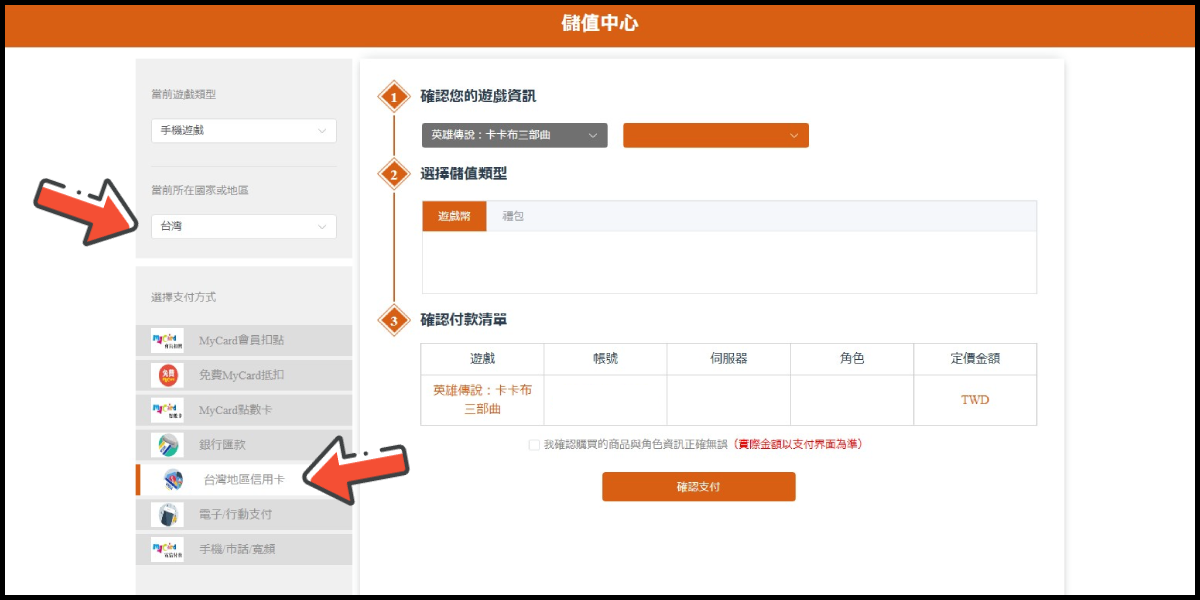Click the 當前所在國家或地區 label
Image resolution: width=1200 pixels, height=600 pixels.
coord(200,189)
